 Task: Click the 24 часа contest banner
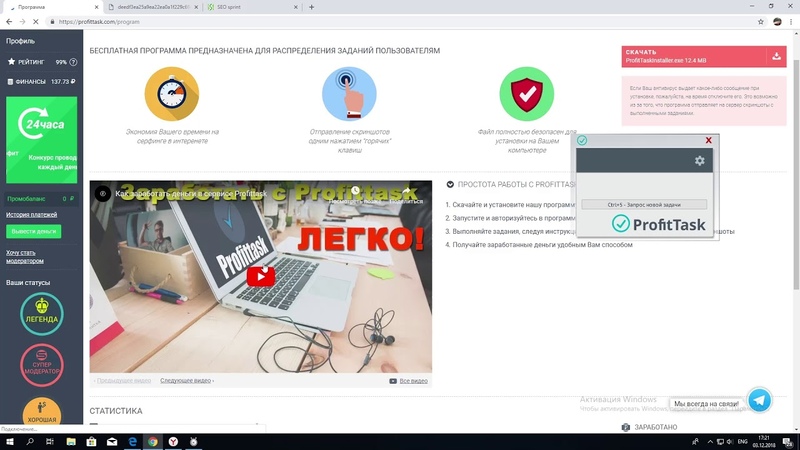tap(41, 140)
